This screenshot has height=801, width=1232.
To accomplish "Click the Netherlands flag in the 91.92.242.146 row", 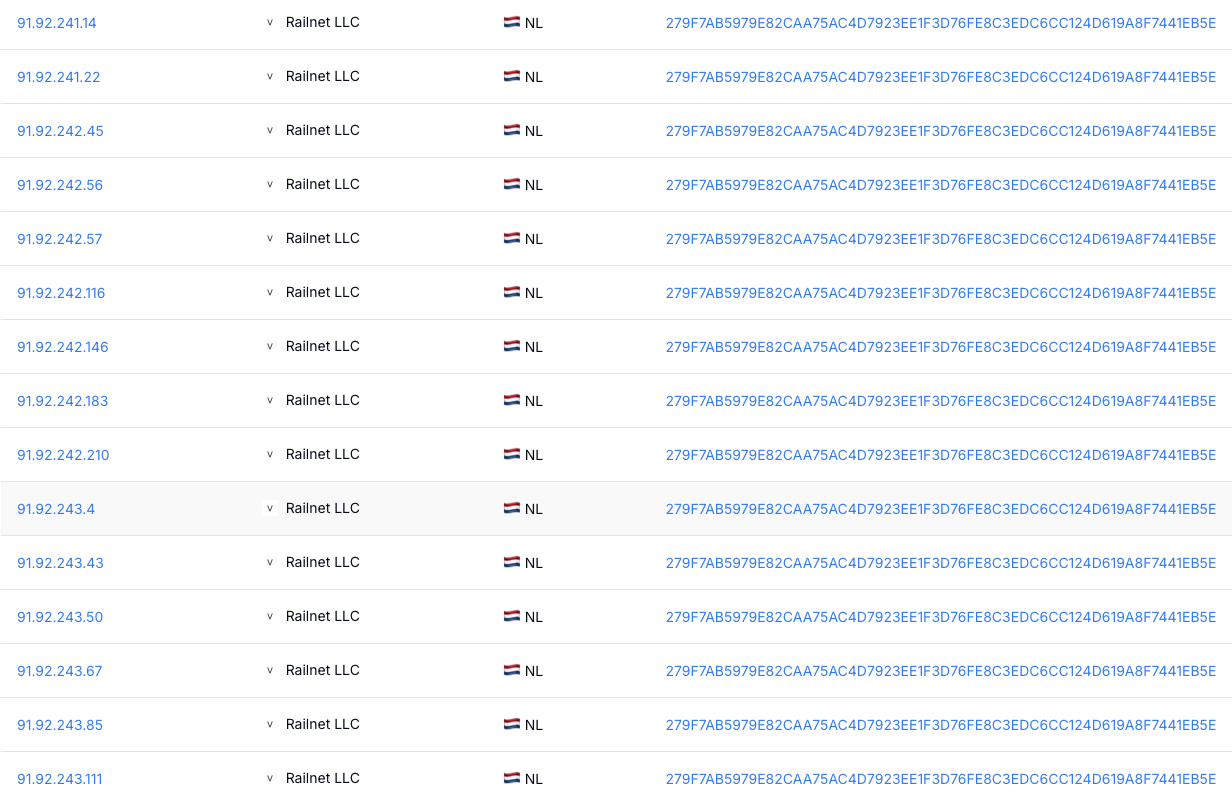I will click(x=511, y=346).
